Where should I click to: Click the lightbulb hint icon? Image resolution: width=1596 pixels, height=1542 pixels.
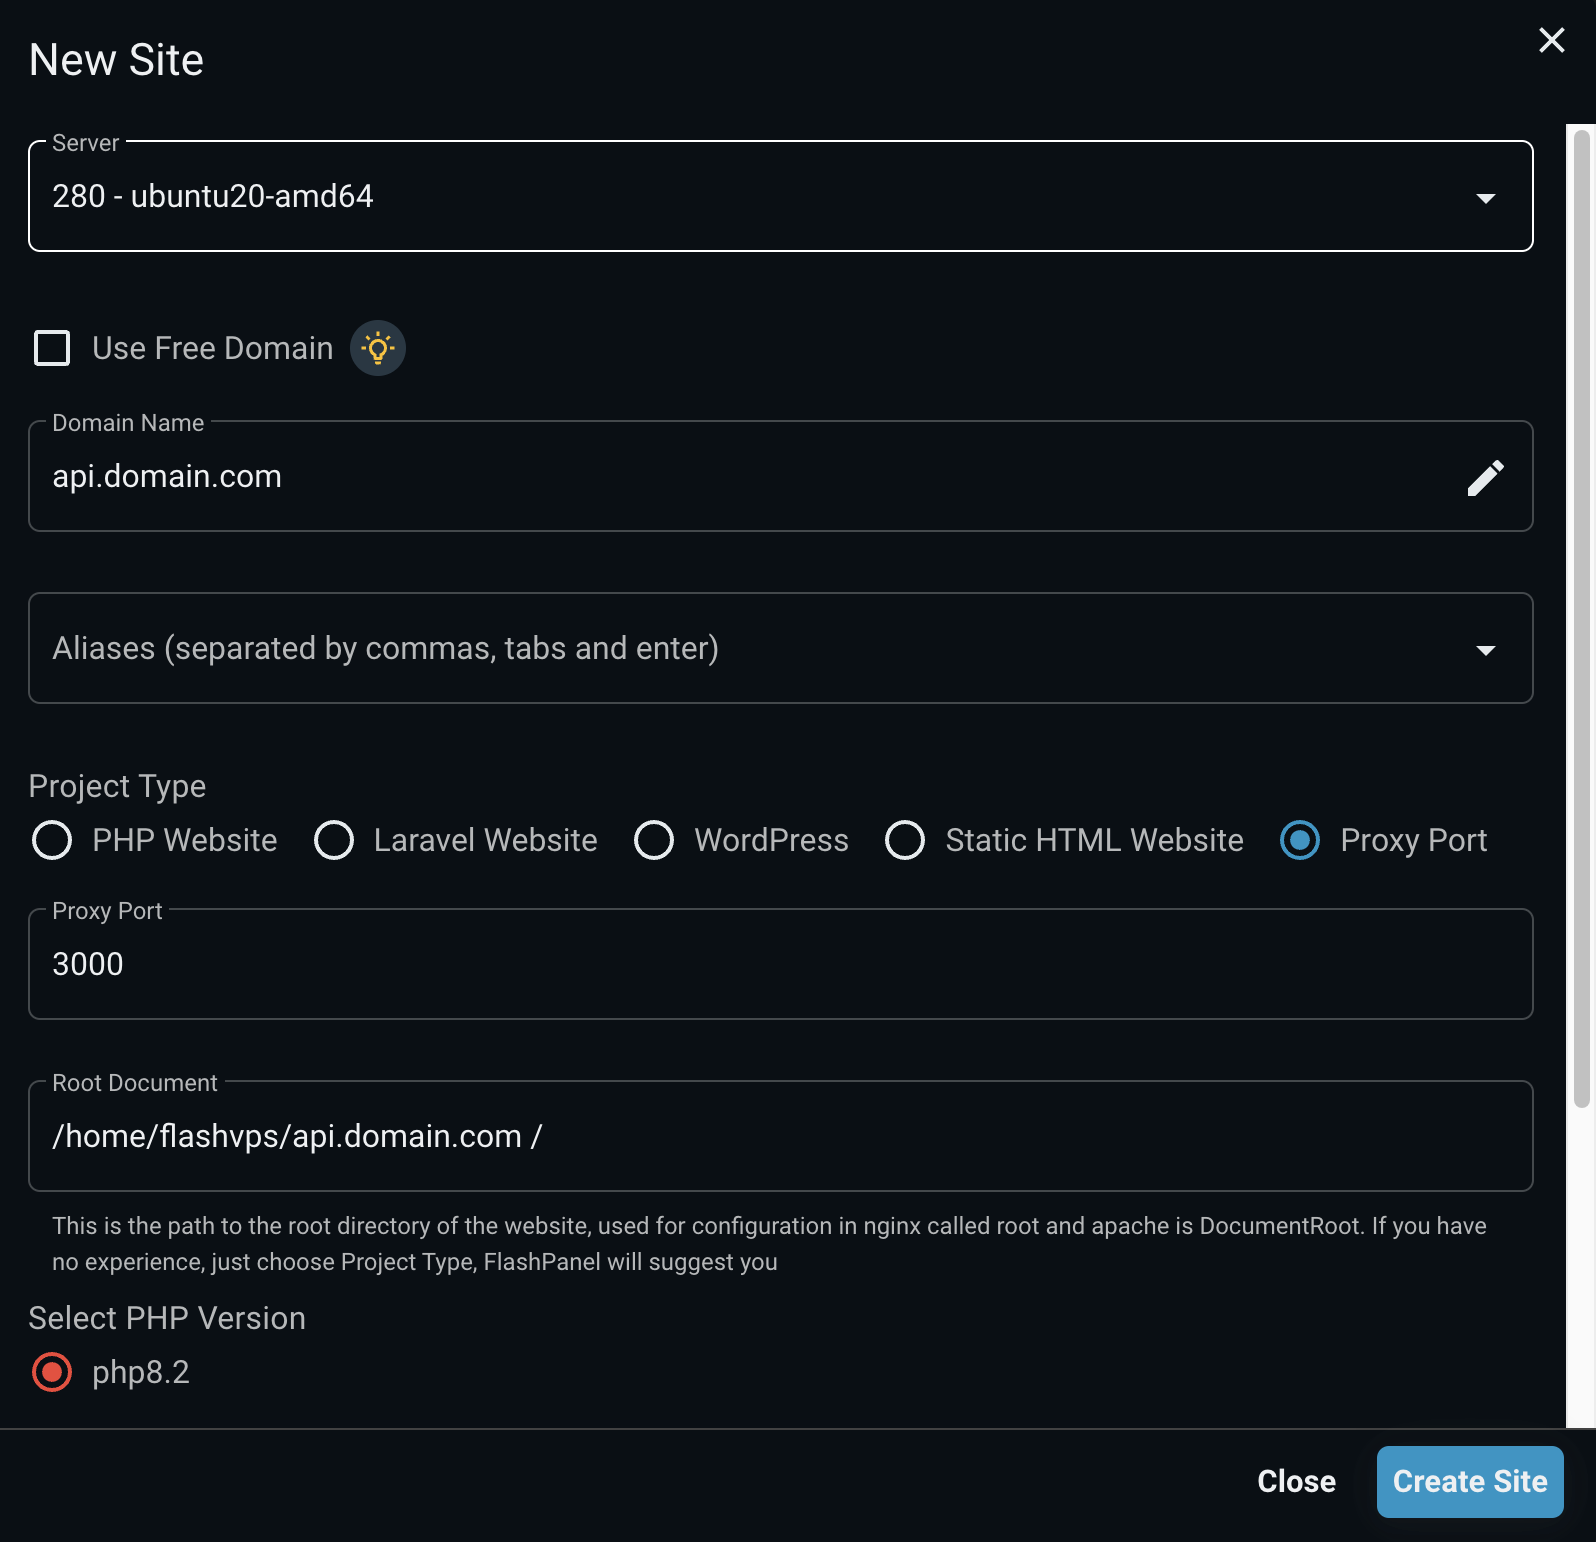coord(378,348)
